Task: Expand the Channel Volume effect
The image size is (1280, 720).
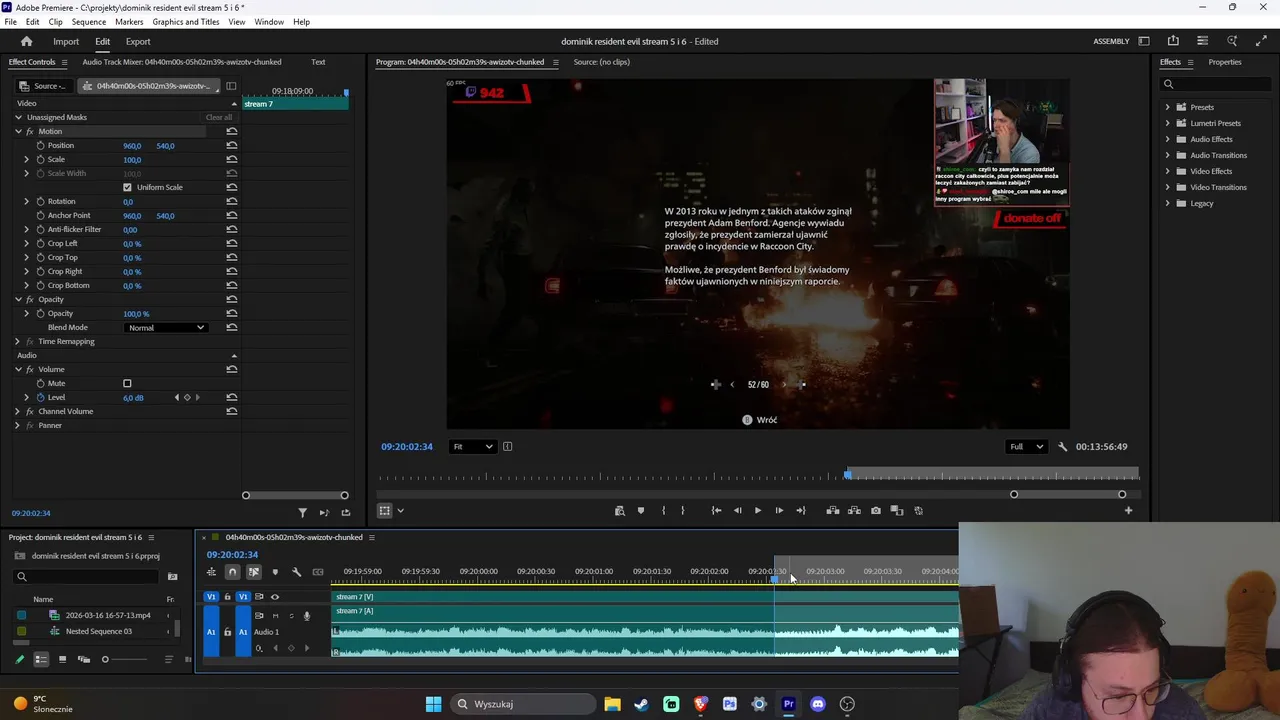Action: pos(18,412)
